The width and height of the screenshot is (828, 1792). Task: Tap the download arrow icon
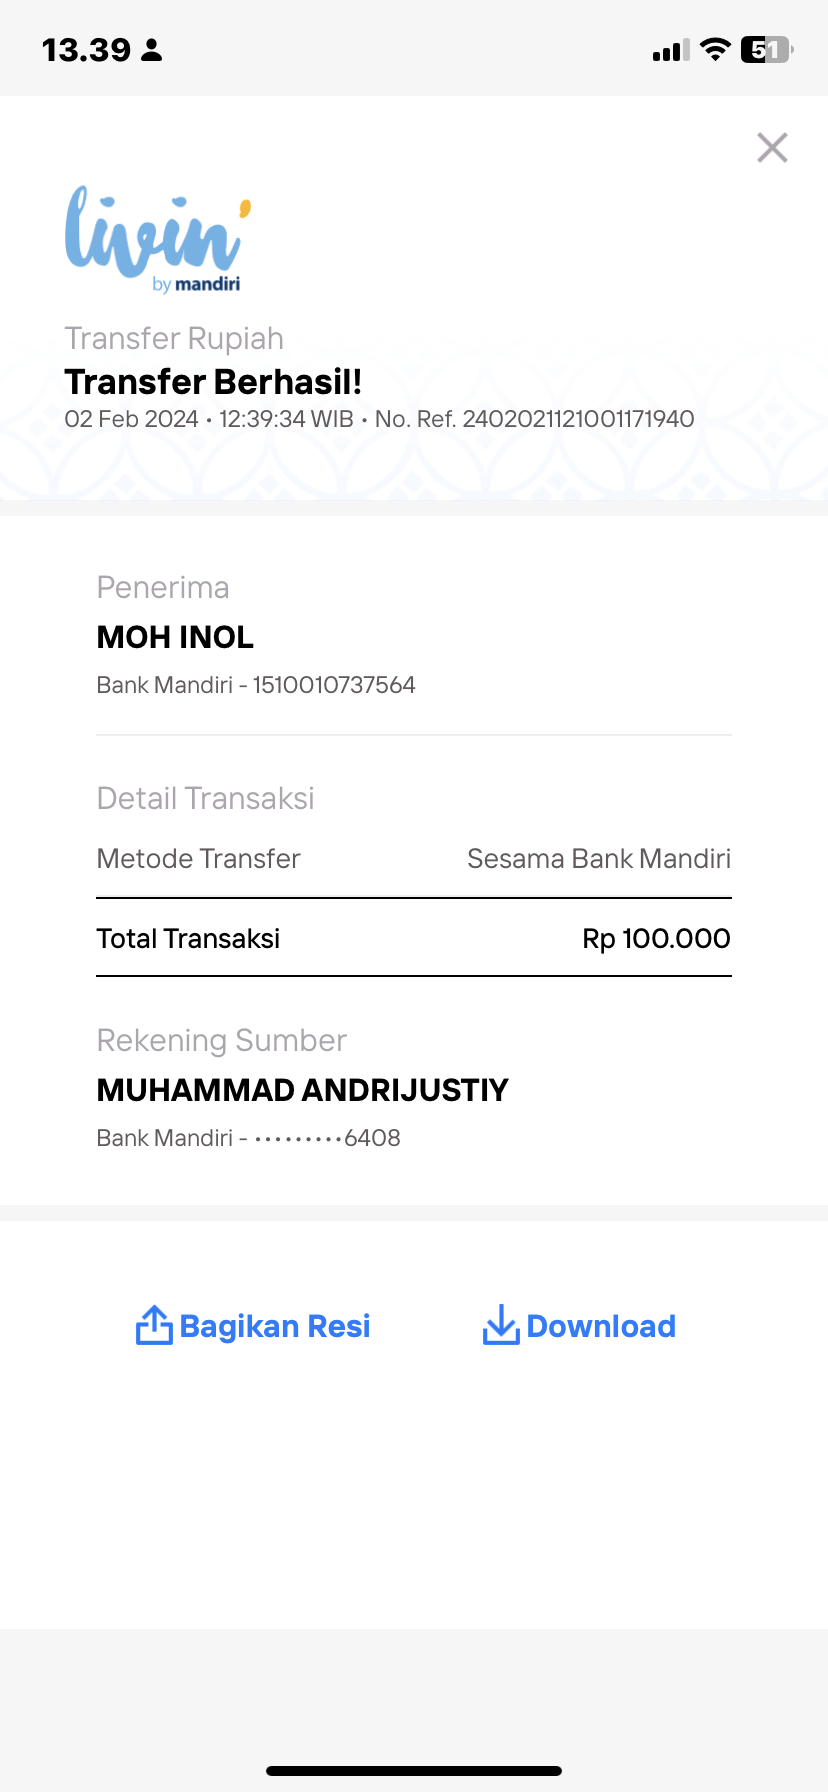pos(501,1325)
